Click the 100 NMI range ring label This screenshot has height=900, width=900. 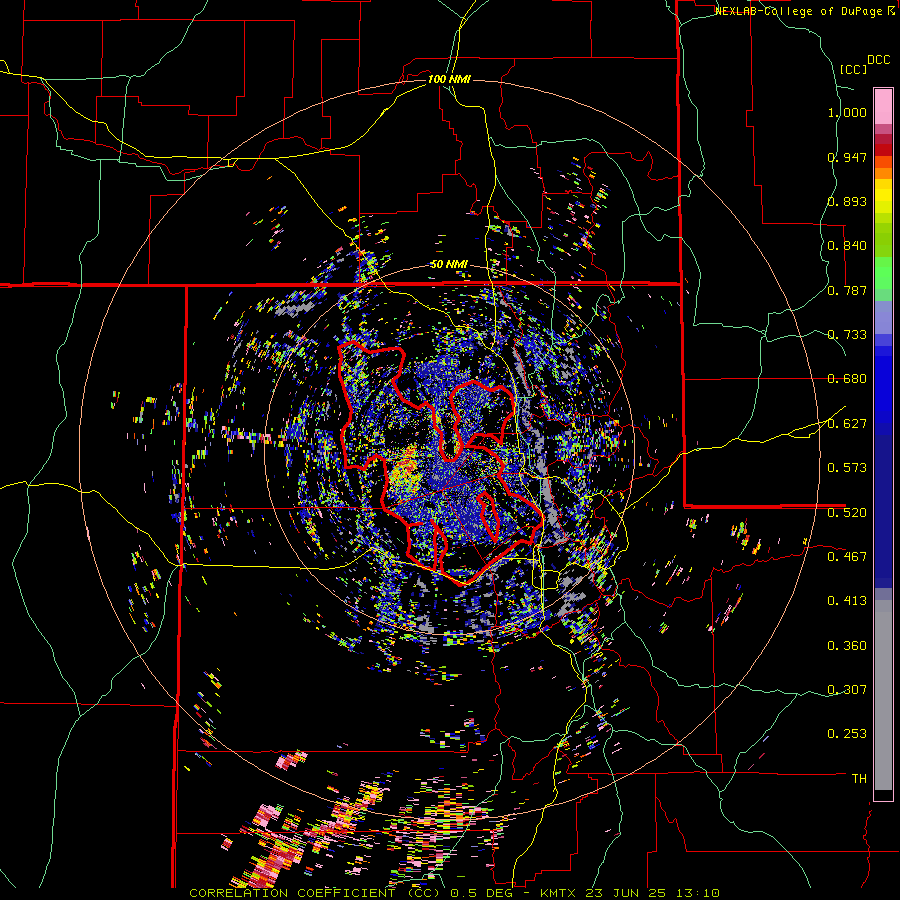449,79
